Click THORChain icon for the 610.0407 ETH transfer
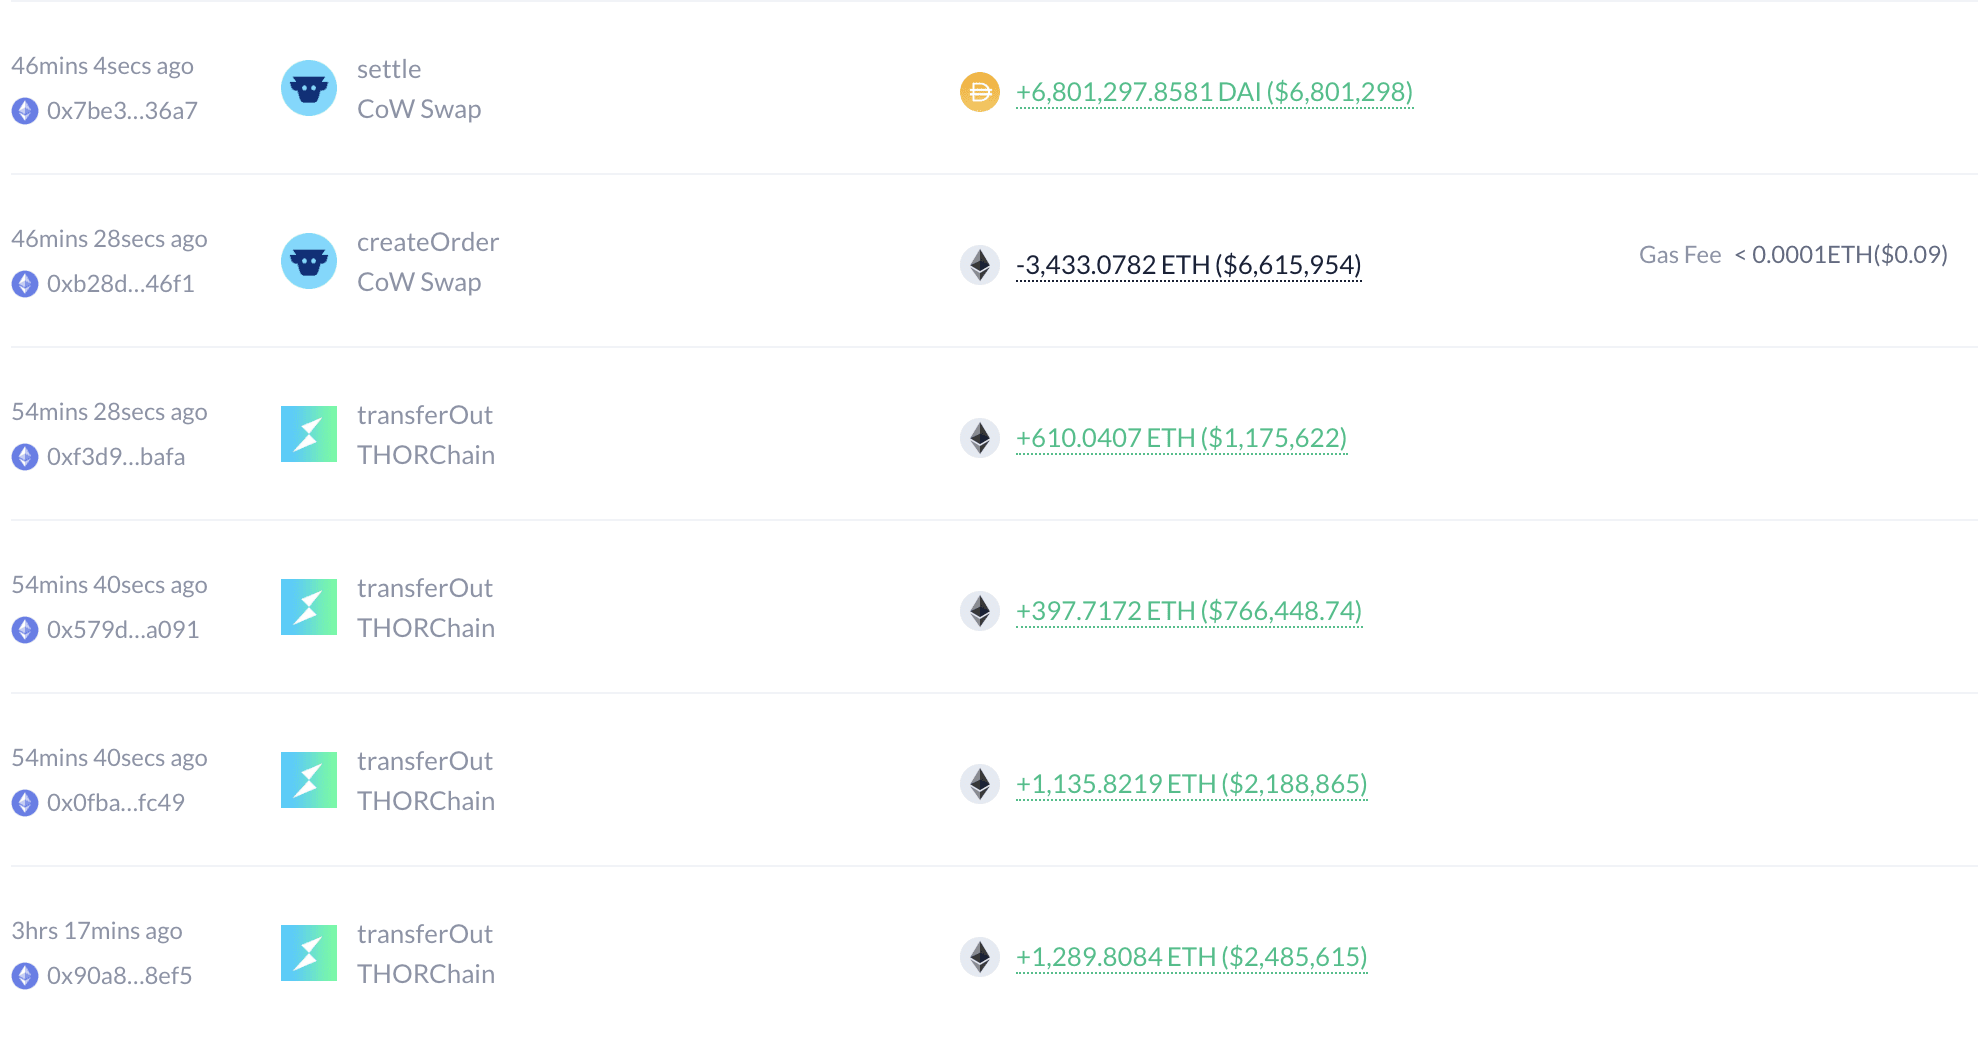 (308, 434)
